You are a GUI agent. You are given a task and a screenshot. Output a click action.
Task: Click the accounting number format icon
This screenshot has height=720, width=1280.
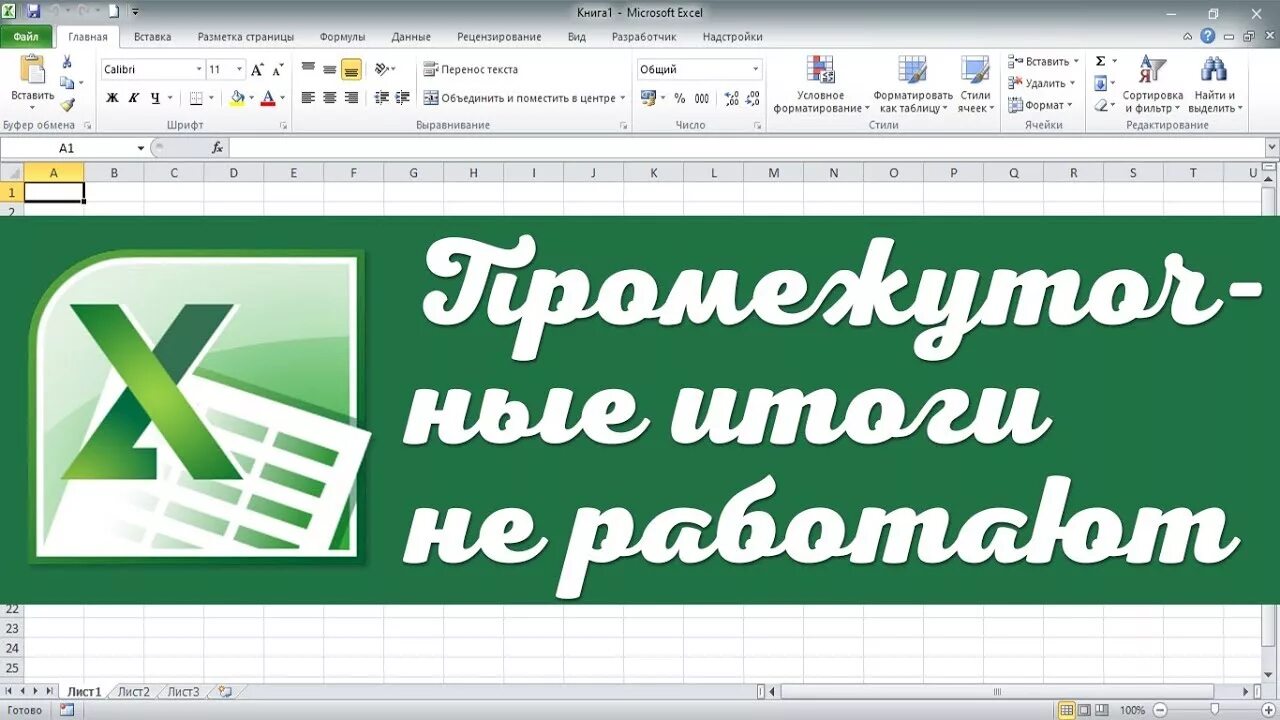[x=648, y=98]
